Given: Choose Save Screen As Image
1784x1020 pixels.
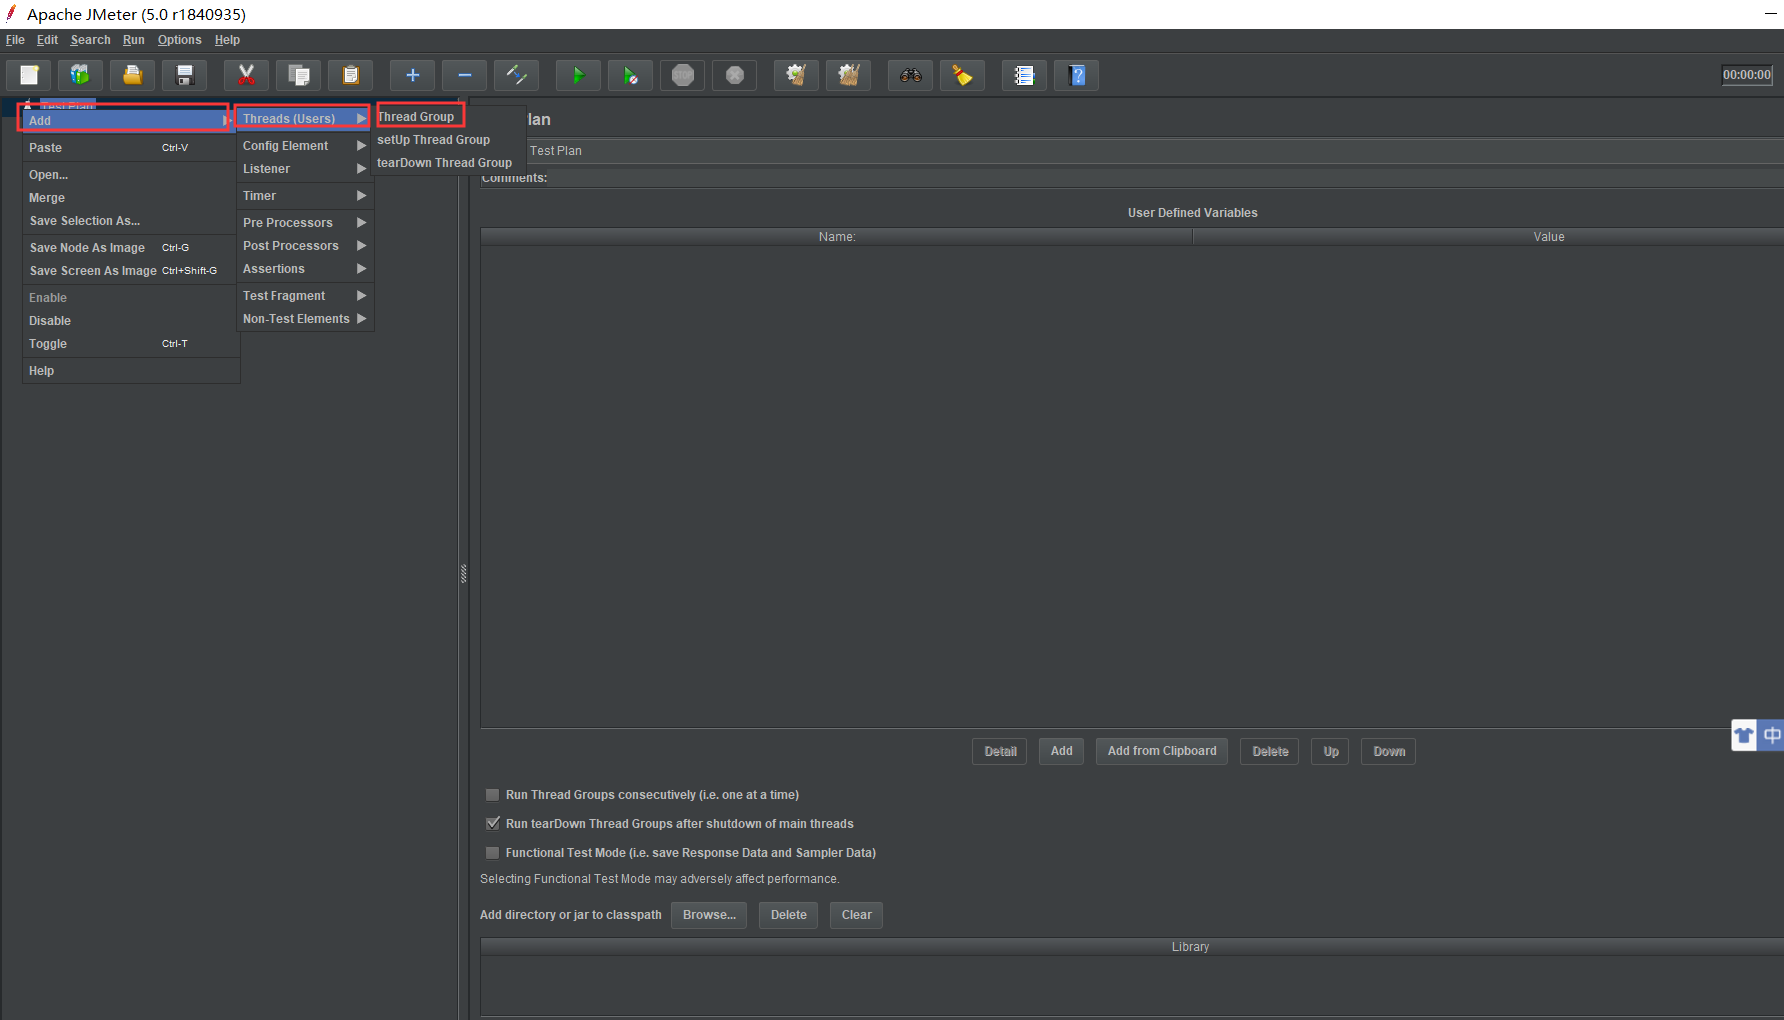Looking at the screenshot, I should pos(130,271).
